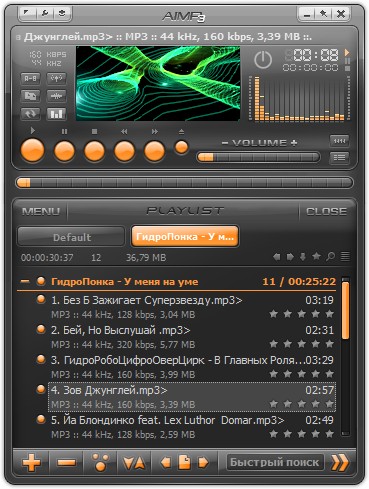Open sorting options triangles button

[134, 462]
